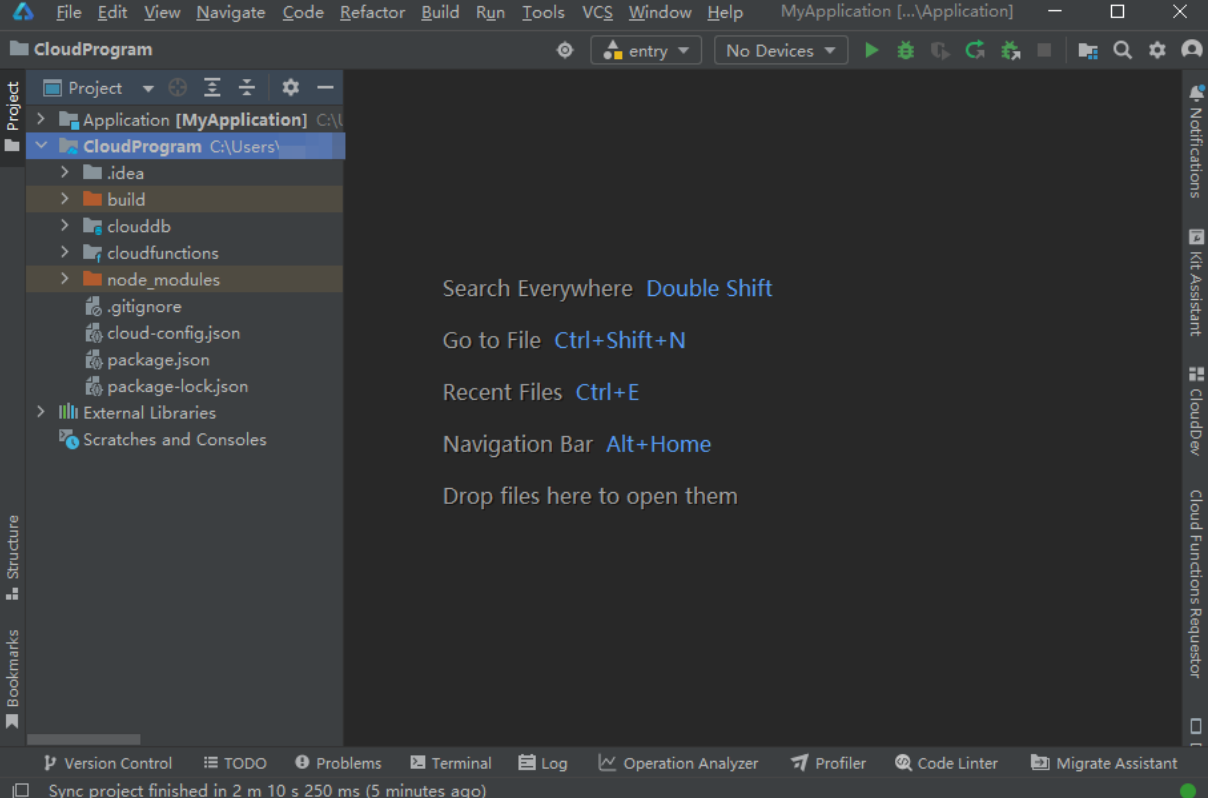This screenshot has height=798, width=1209.
Task: Select cloud-config.json file
Action: coord(173,333)
